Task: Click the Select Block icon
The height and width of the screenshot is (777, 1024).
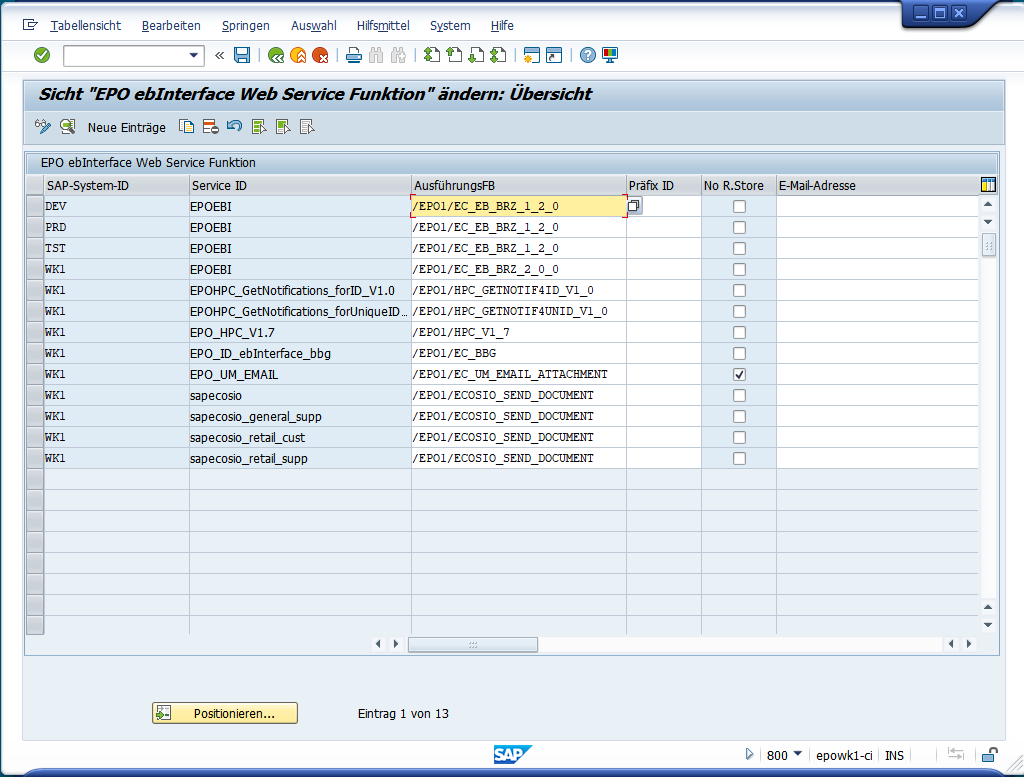Action: pyautogui.click(x=283, y=127)
